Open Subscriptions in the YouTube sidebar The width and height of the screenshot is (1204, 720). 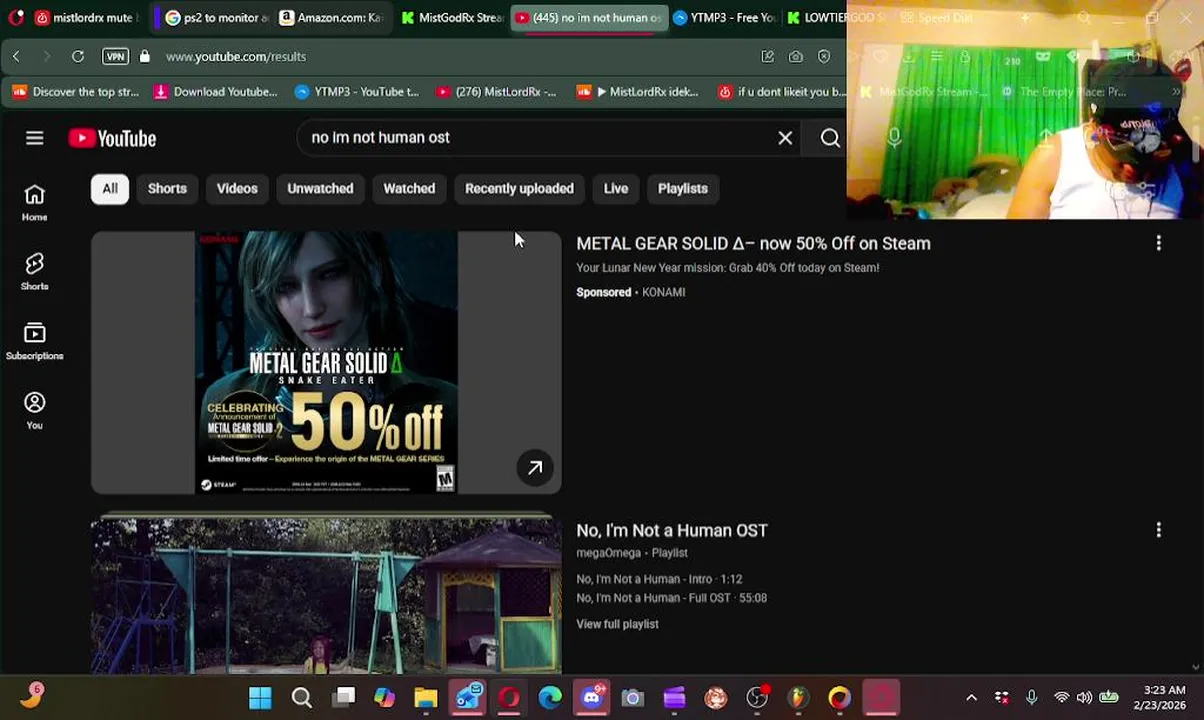click(x=34, y=341)
